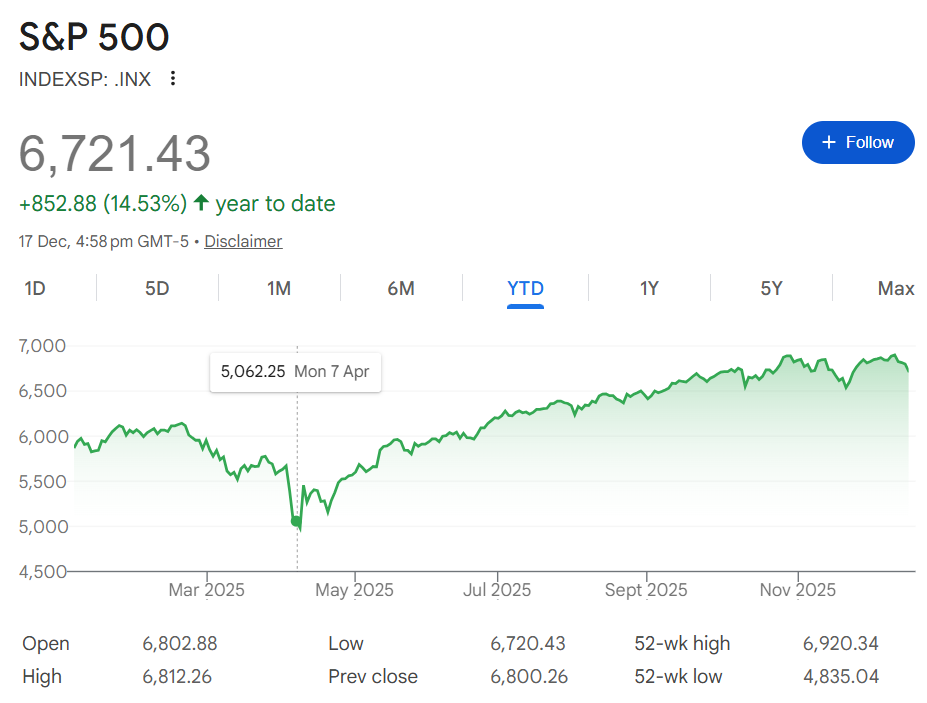Switch to the 1D time range tab
Screen dimensions: 927x703
[x=35, y=289]
